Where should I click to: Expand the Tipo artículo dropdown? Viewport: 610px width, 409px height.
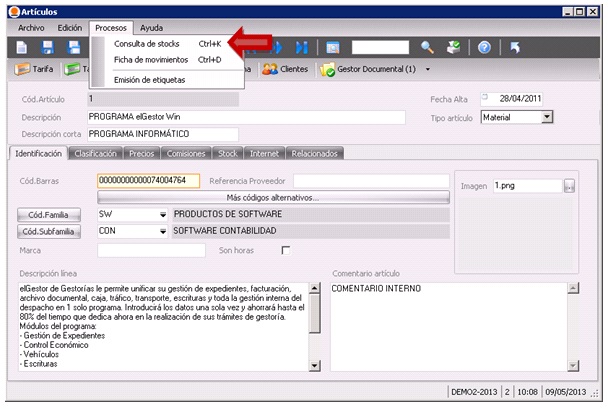547,117
